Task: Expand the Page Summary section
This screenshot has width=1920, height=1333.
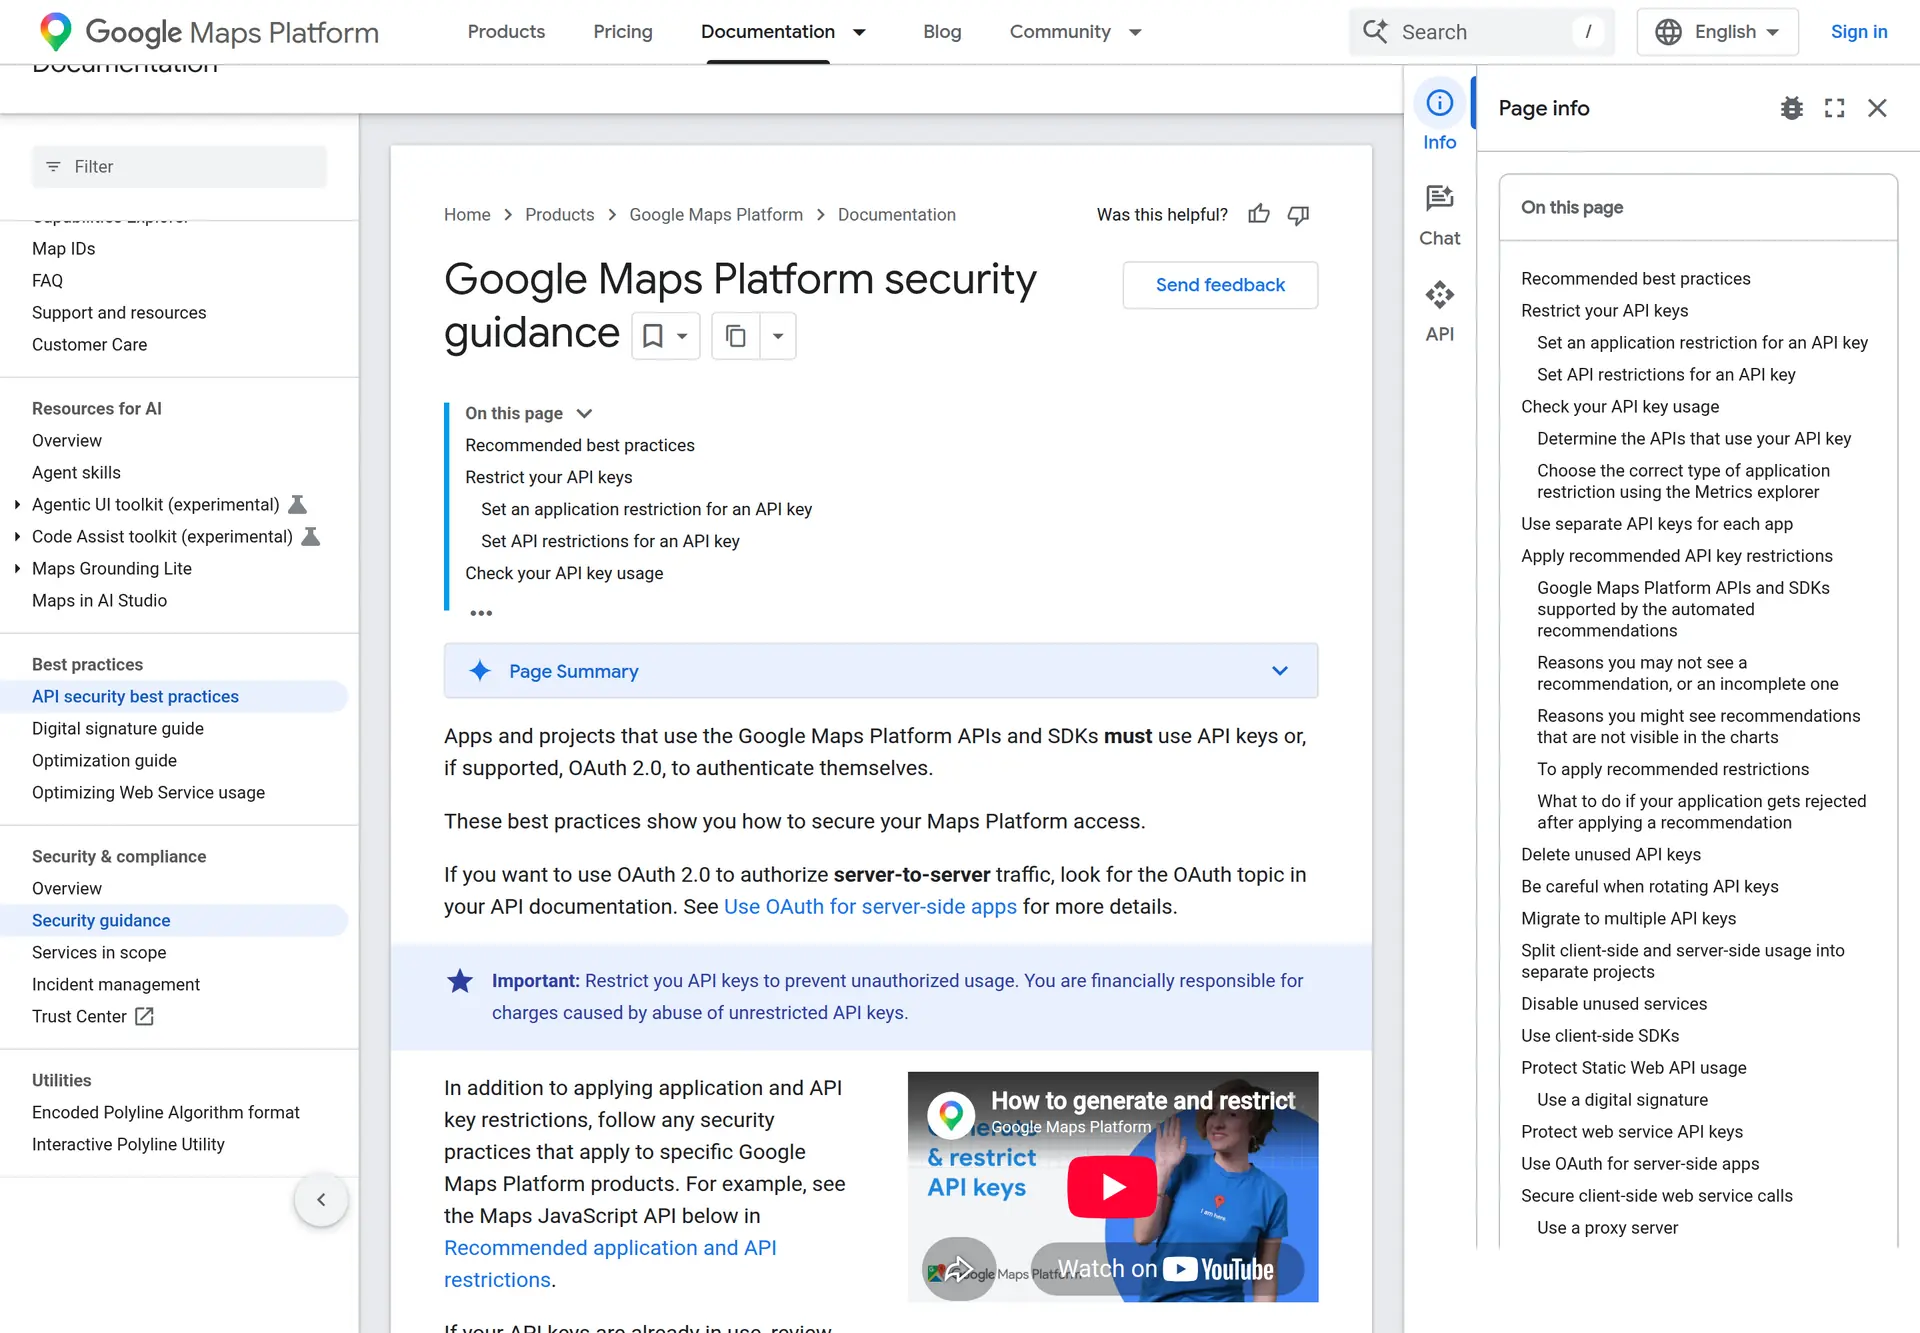Action: pyautogui.click(x=880, y=671)
